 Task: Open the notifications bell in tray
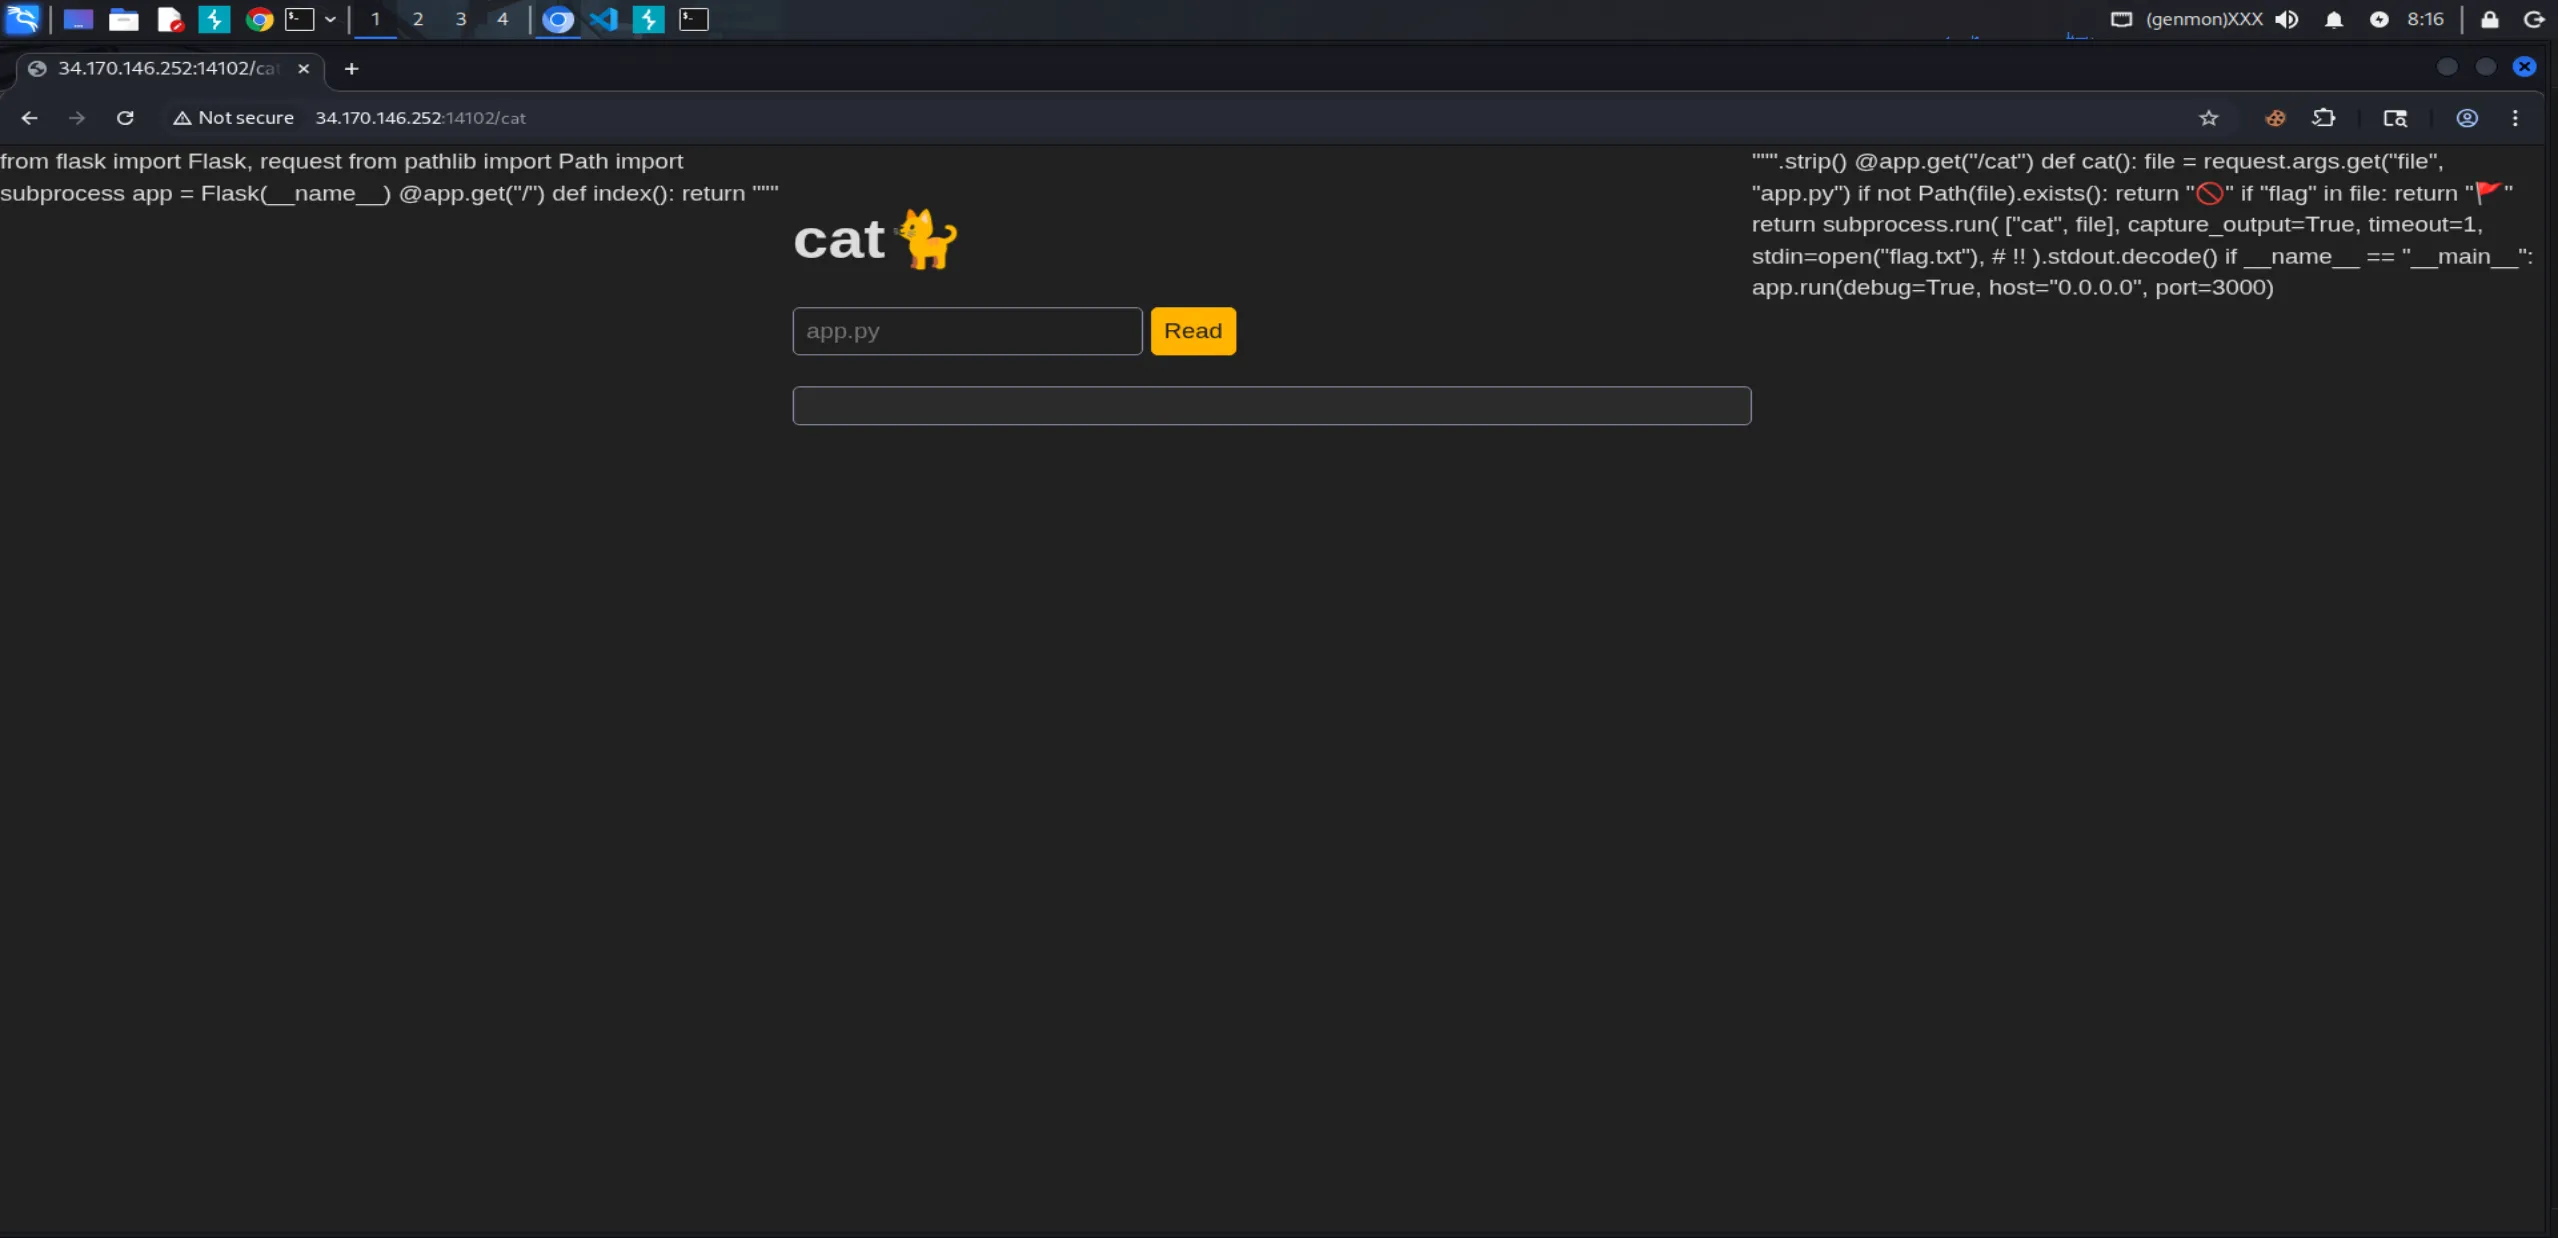coord(2333,19)
